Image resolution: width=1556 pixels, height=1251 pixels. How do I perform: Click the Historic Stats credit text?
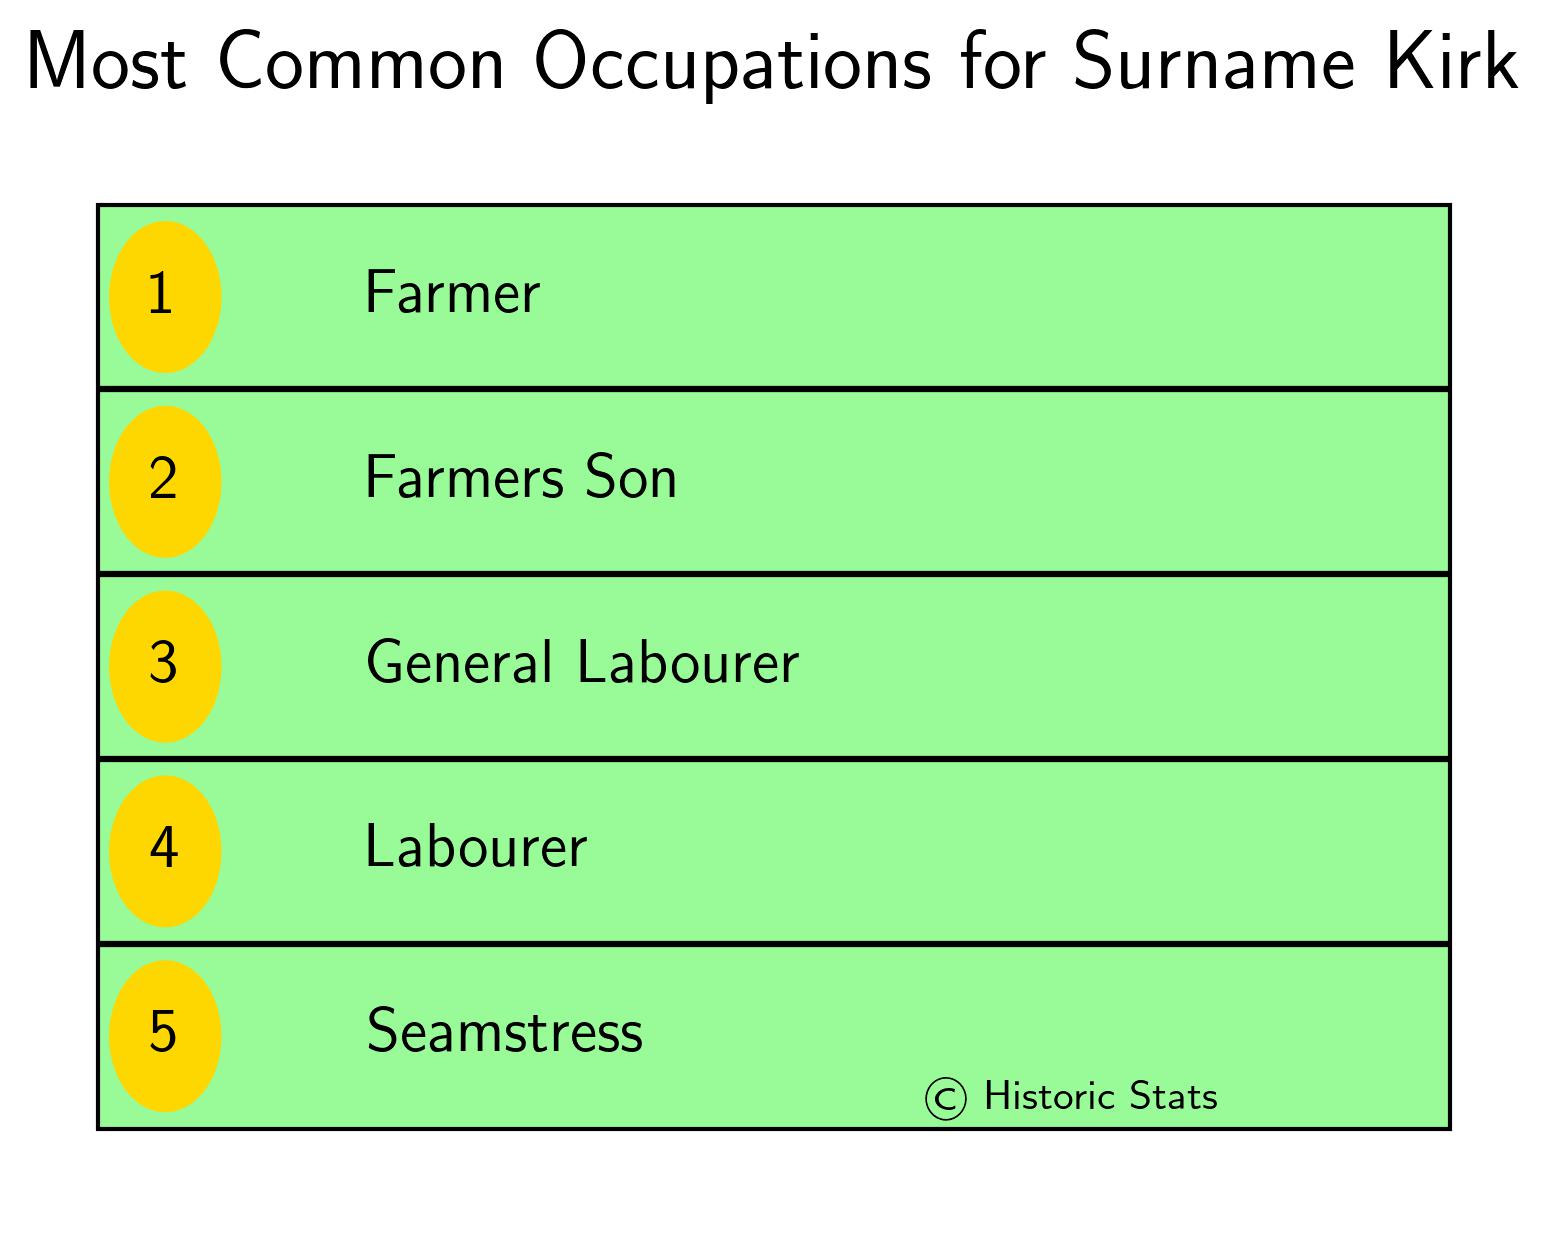tap(1101, 1097)
